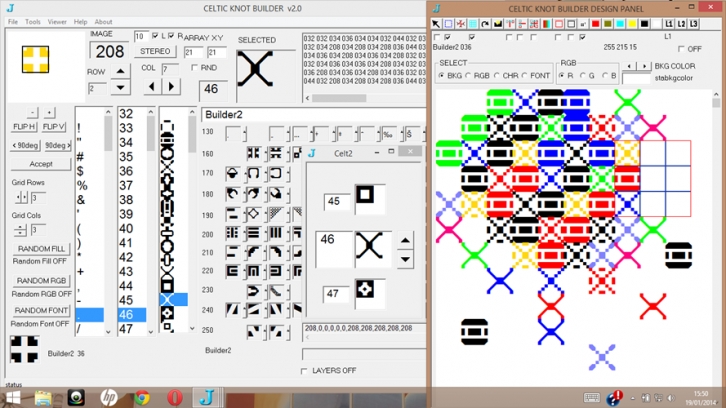Image resolution: width=726 pixels, height=408 pixels.
Task: Enable the LAYERS OFF checkbox
Action: point(305,371)
